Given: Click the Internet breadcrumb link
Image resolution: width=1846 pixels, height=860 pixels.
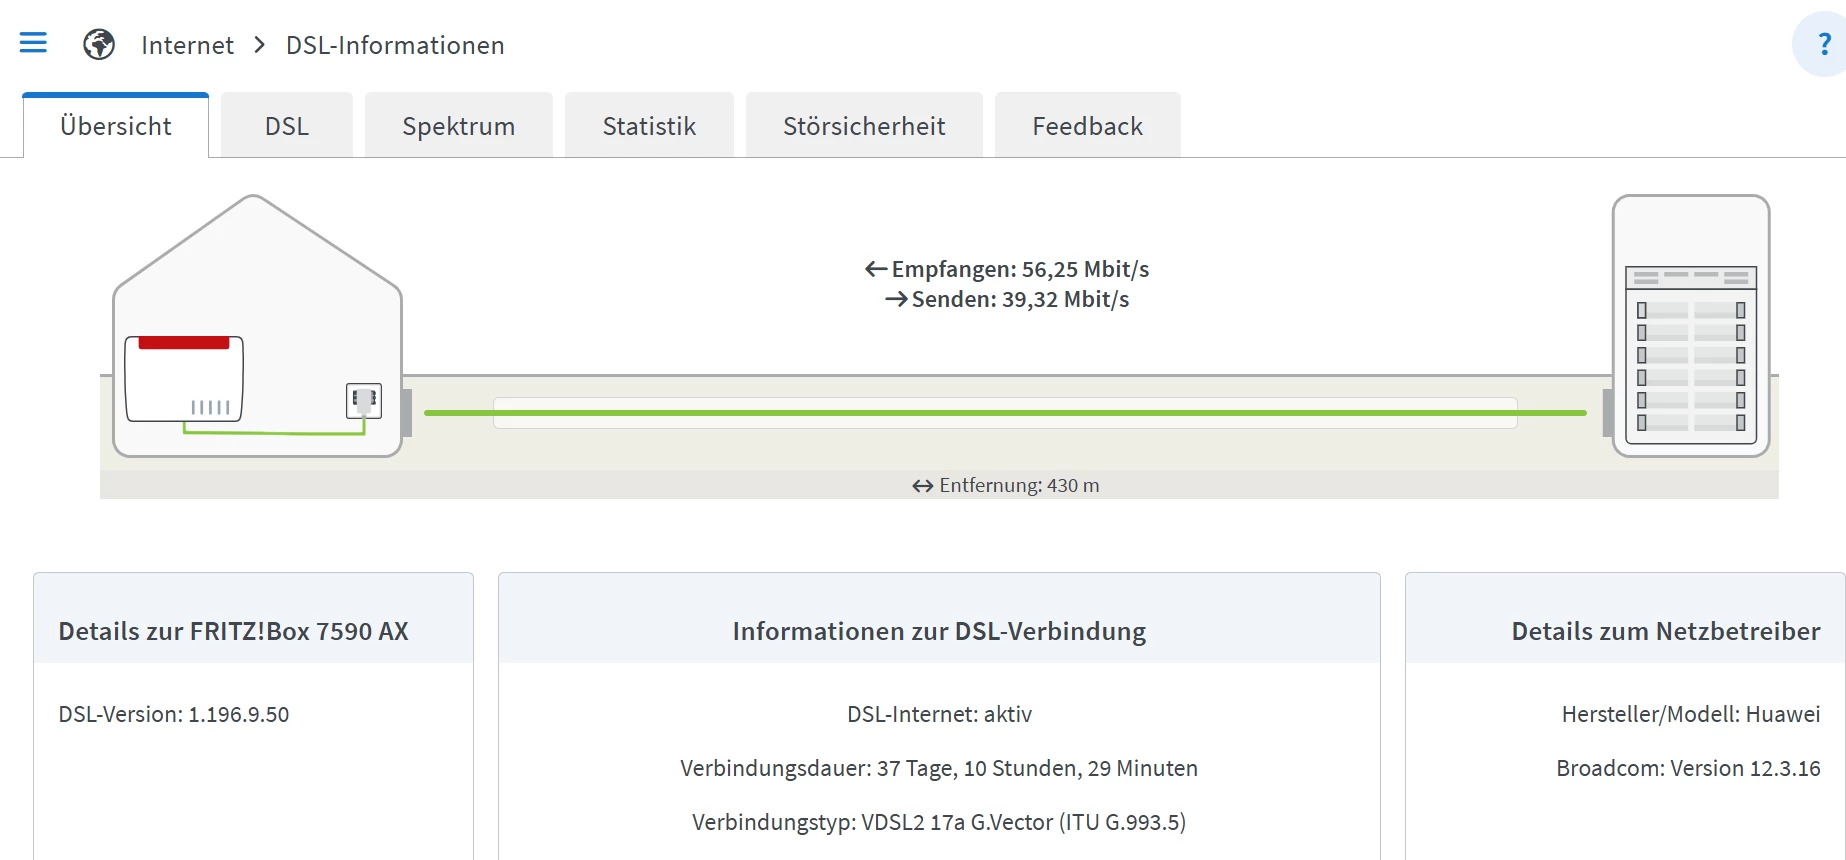Looking at the screenshot, I should click(x=187, y=45).
